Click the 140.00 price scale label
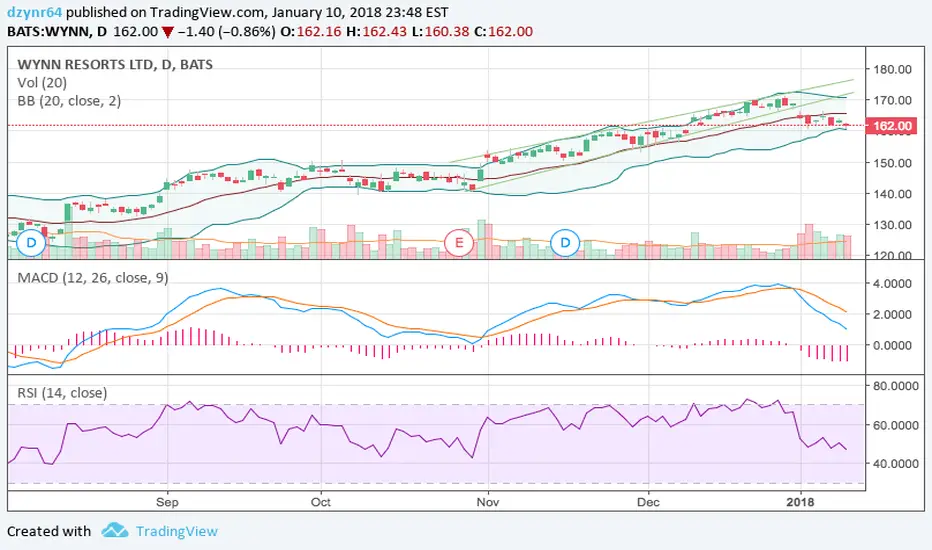 [x=893, y=193]
